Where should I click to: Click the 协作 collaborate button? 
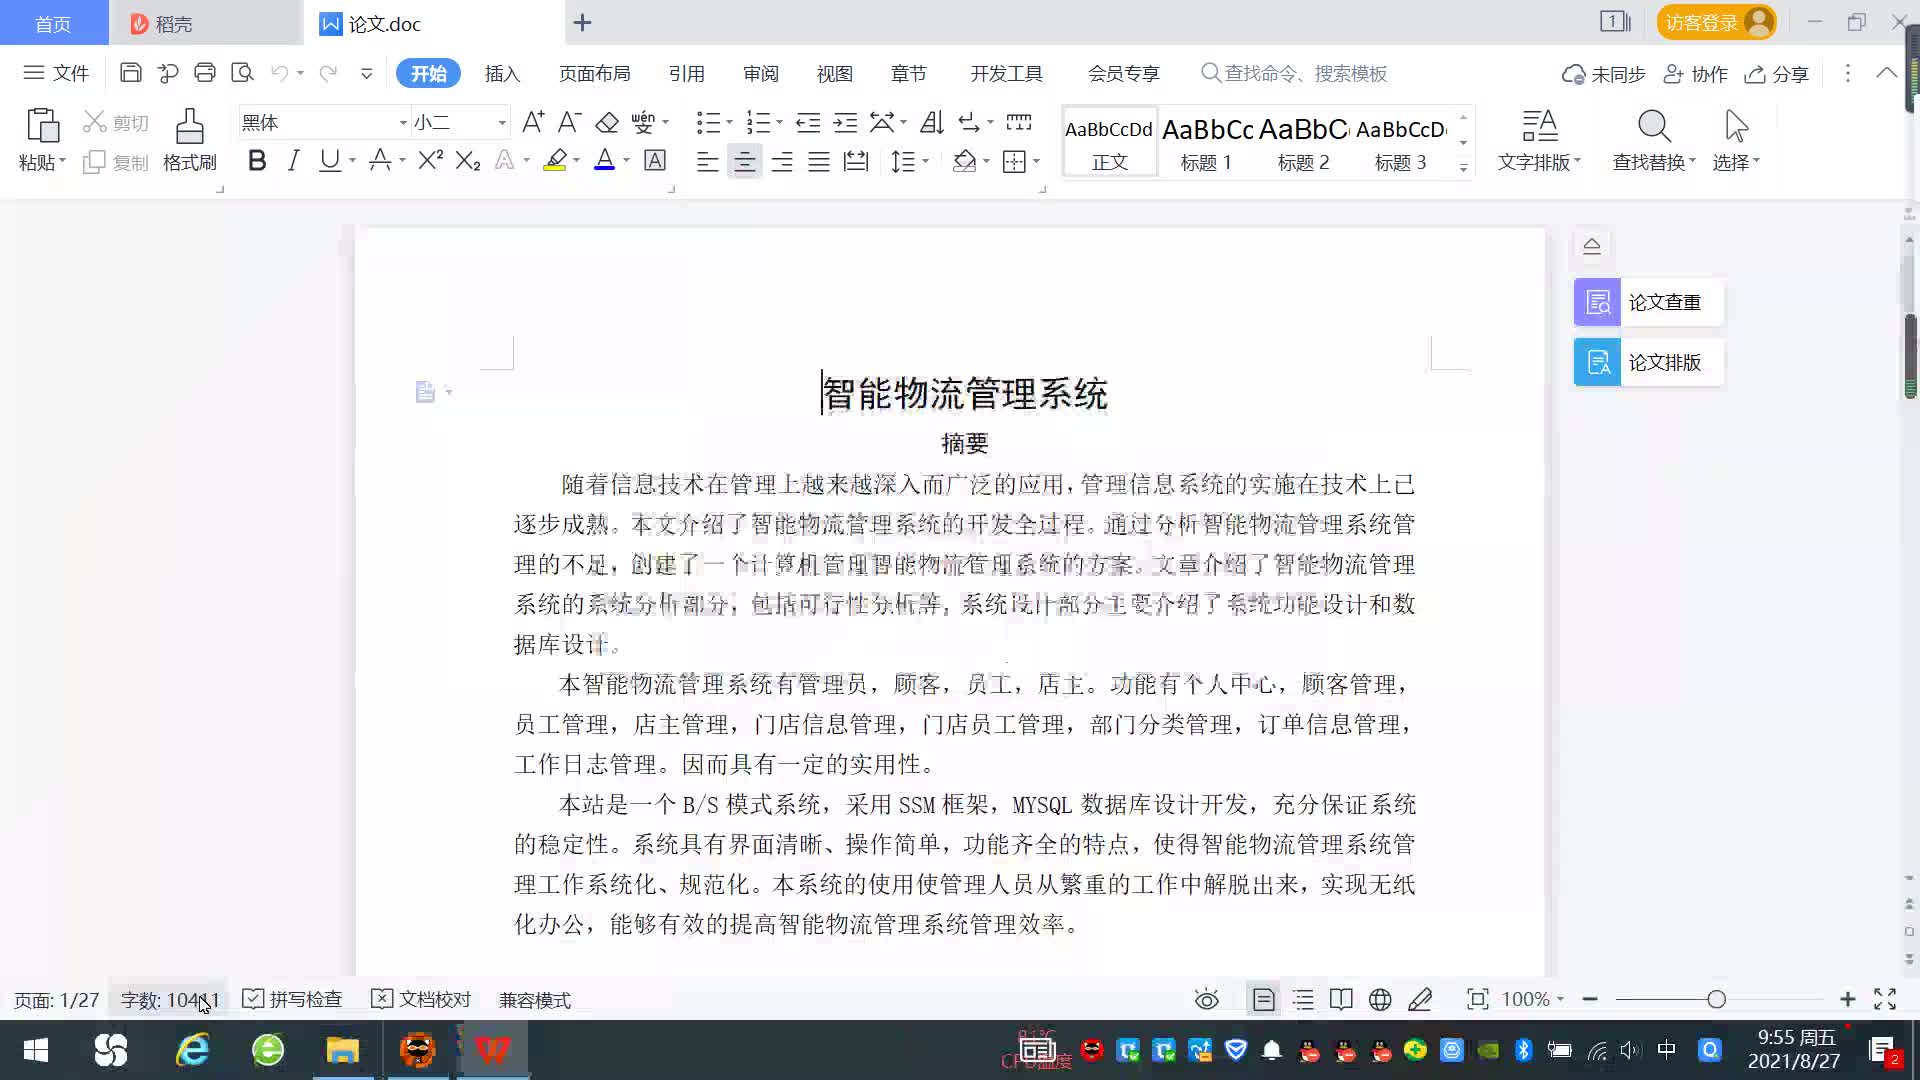[x=1695, y=74]
